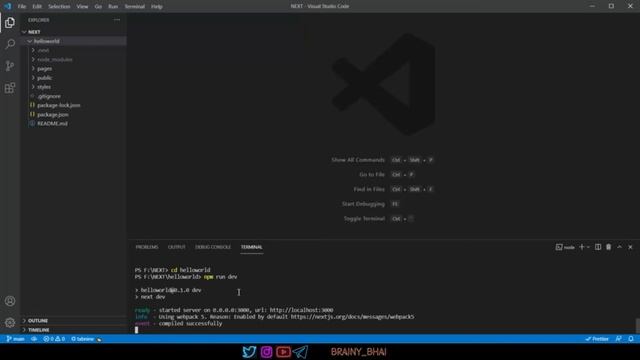The height and width of the screenshot is (360, 640).
Task: Expand the styles folder
Action: (73, 87)
